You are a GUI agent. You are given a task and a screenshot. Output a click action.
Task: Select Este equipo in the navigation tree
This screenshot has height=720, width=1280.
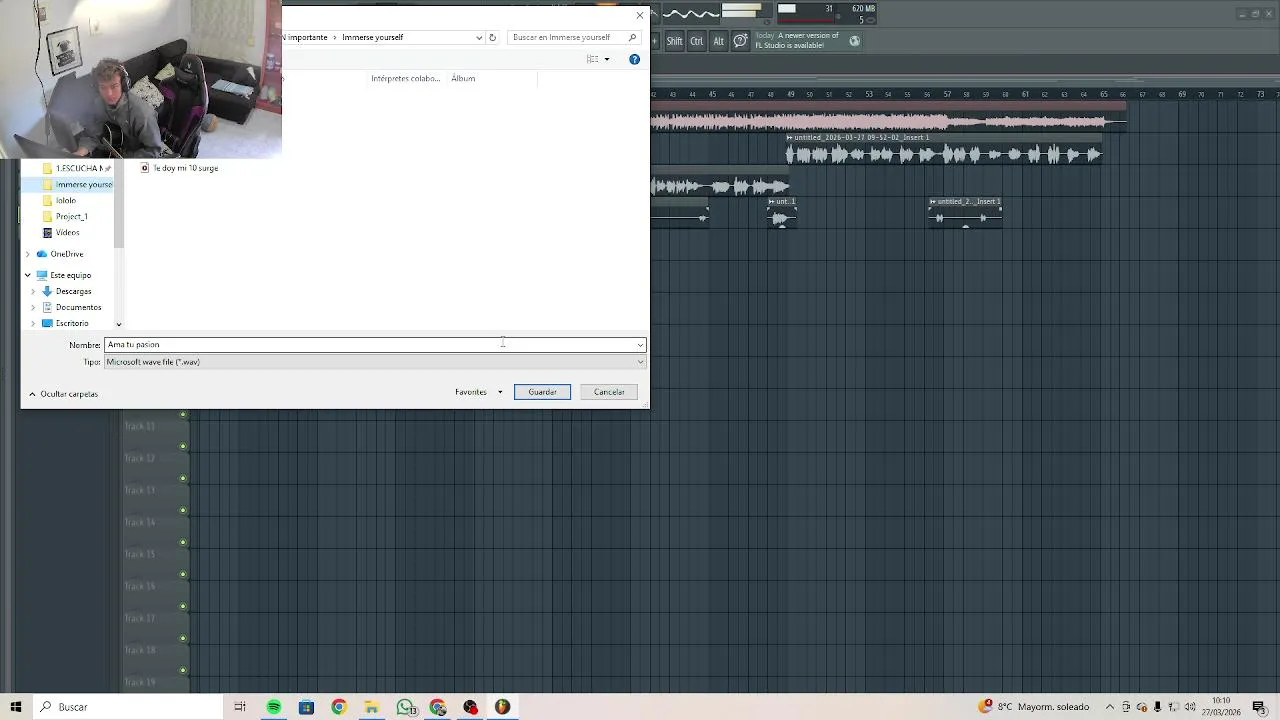coord(63,275)
